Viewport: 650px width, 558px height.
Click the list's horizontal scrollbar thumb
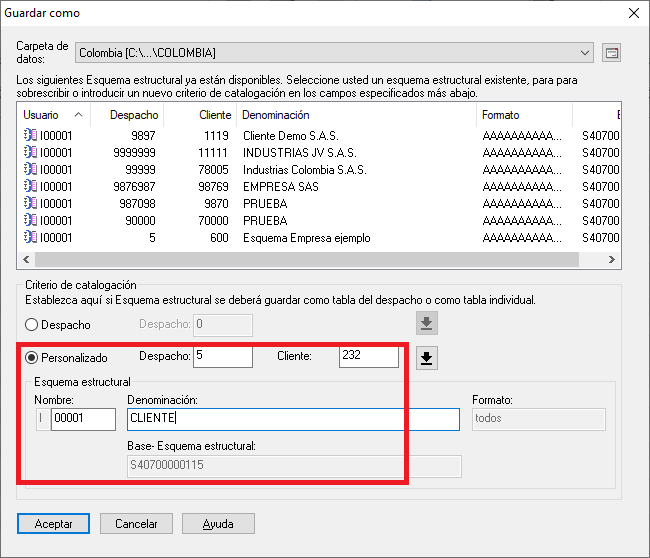[307, 260]
